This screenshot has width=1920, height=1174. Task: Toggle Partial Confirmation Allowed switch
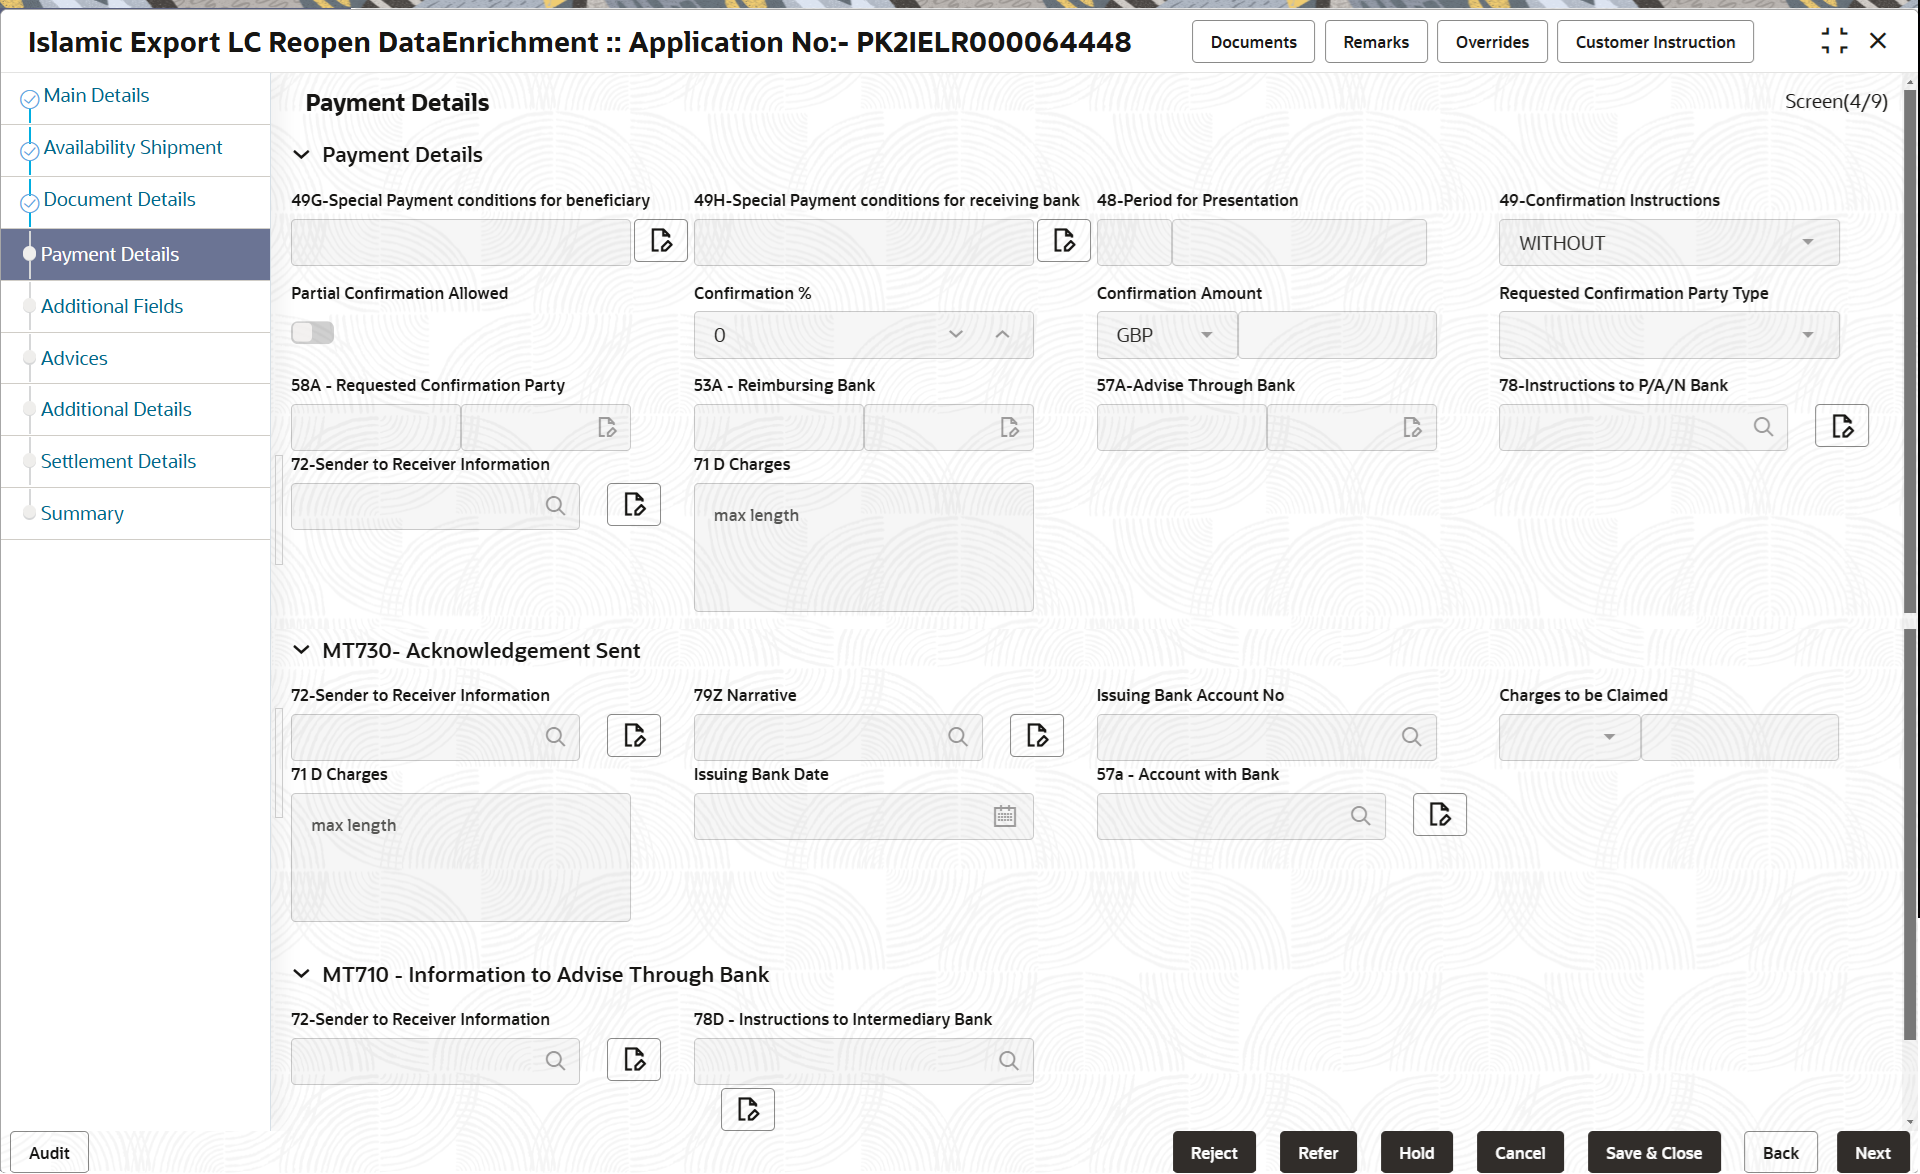pyautogui.click(x=312, y=333)
